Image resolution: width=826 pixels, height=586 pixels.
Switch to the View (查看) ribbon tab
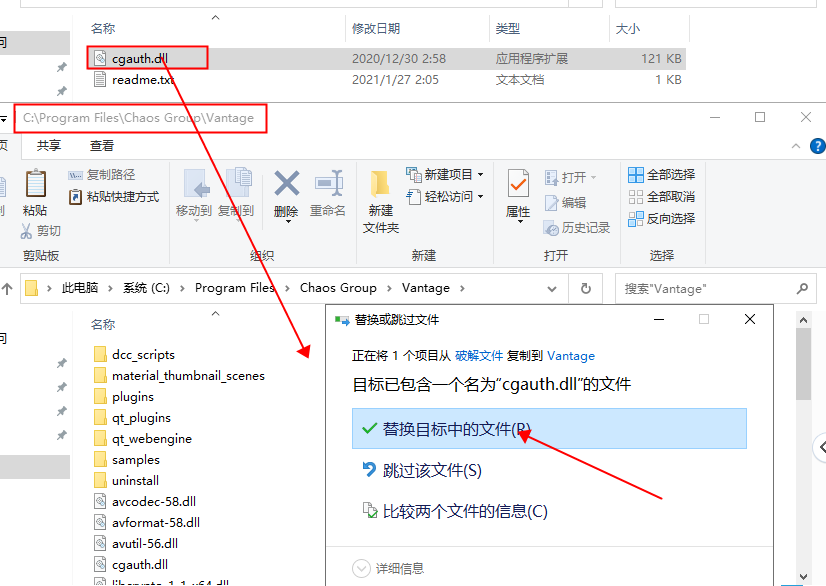click(102, 146)
